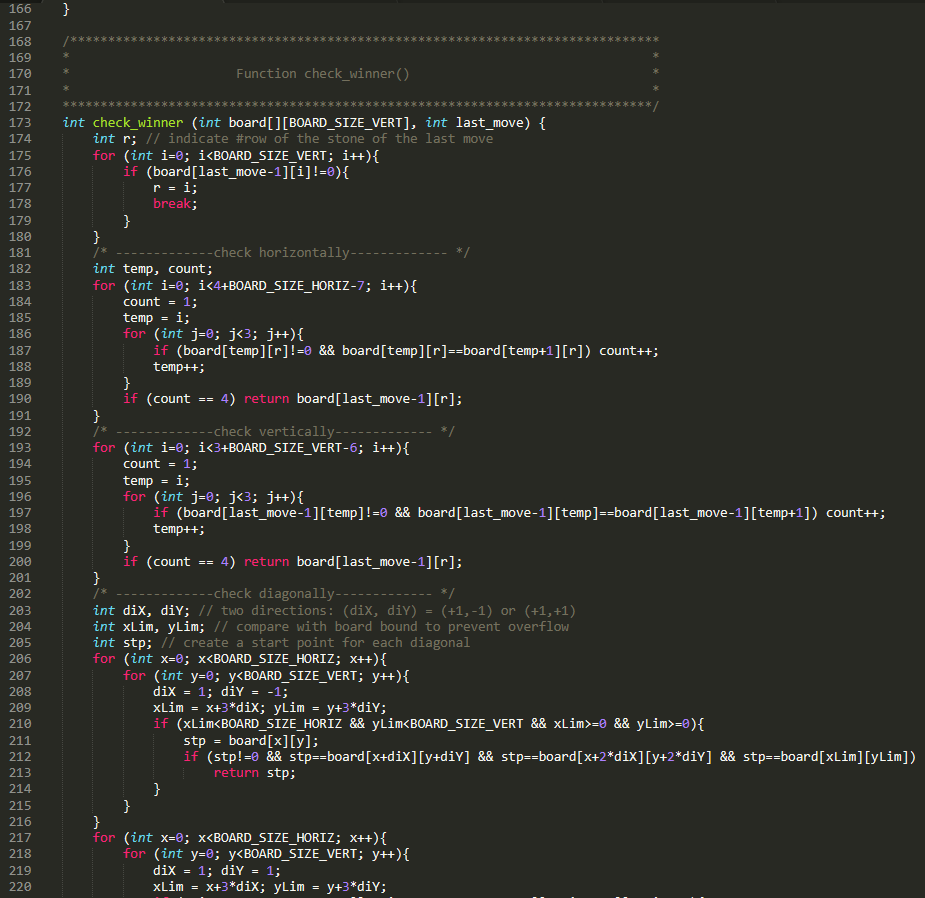
Task: Click line number 212 in the gutter
Action: coord(20,756)
